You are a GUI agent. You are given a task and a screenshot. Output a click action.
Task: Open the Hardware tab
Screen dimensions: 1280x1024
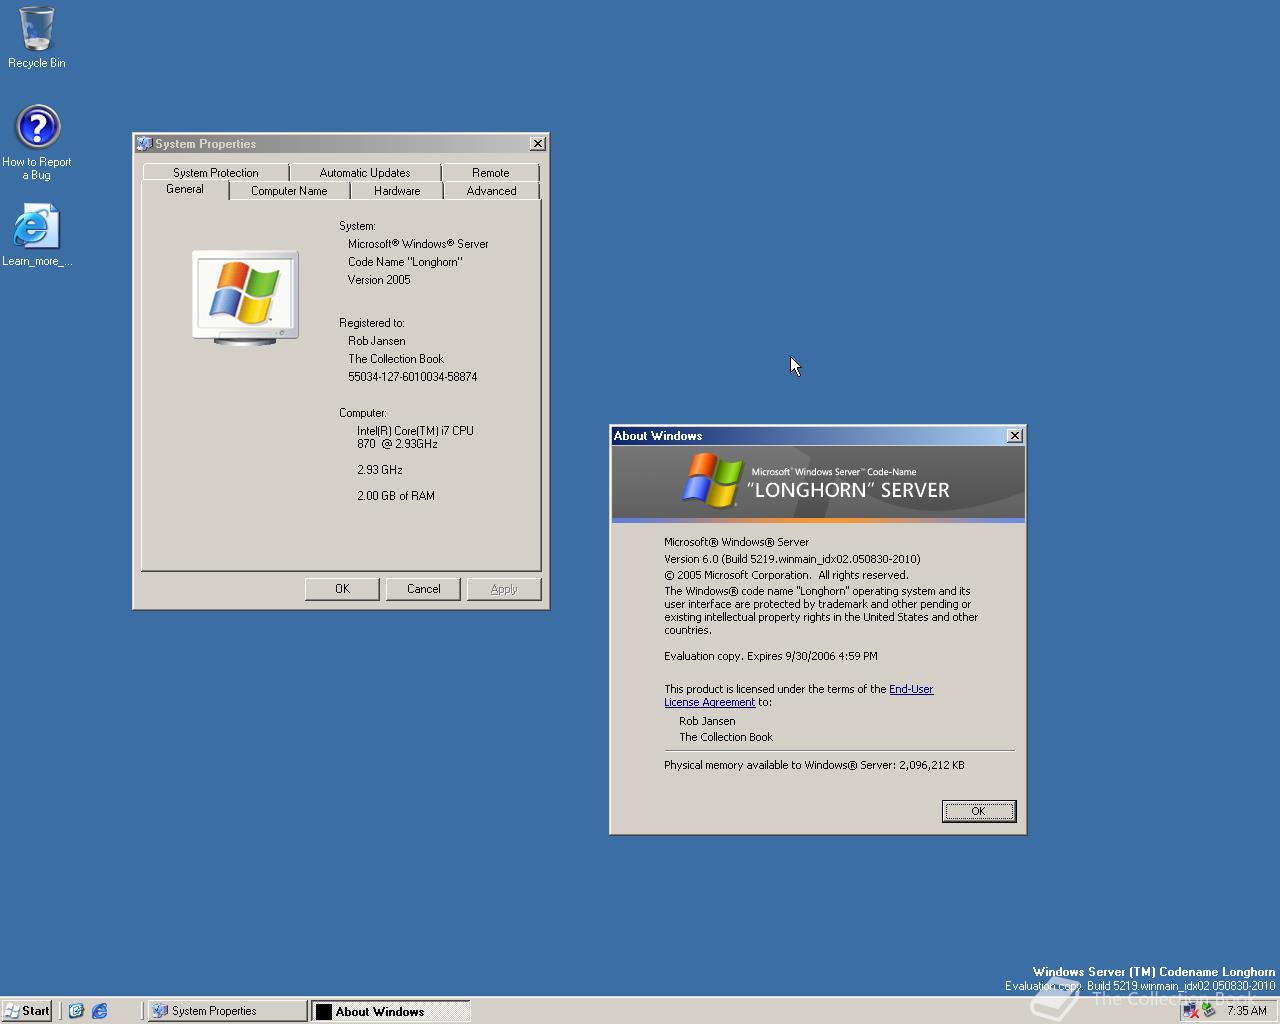[397, 191]
